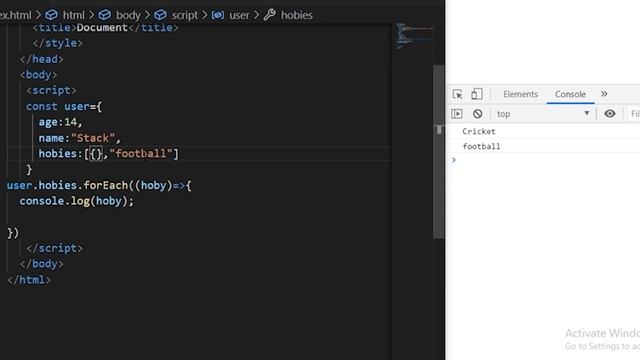Place cursor on "football" string in code
Image resolution: width=640 pixels, height=360 pixels.
(141, 154)
